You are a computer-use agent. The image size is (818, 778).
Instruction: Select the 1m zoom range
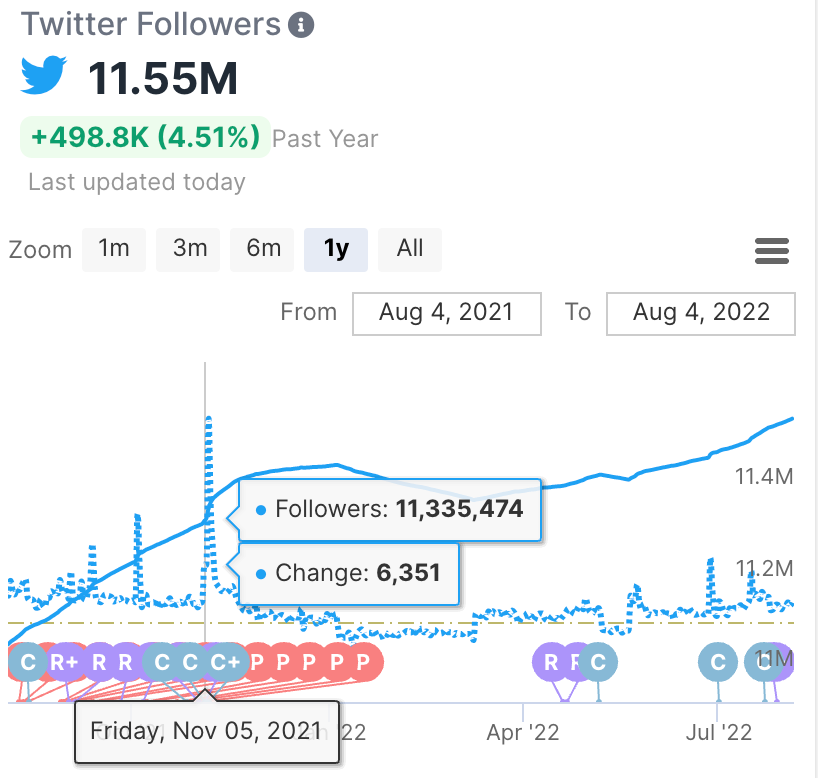(x=114, y=249)
